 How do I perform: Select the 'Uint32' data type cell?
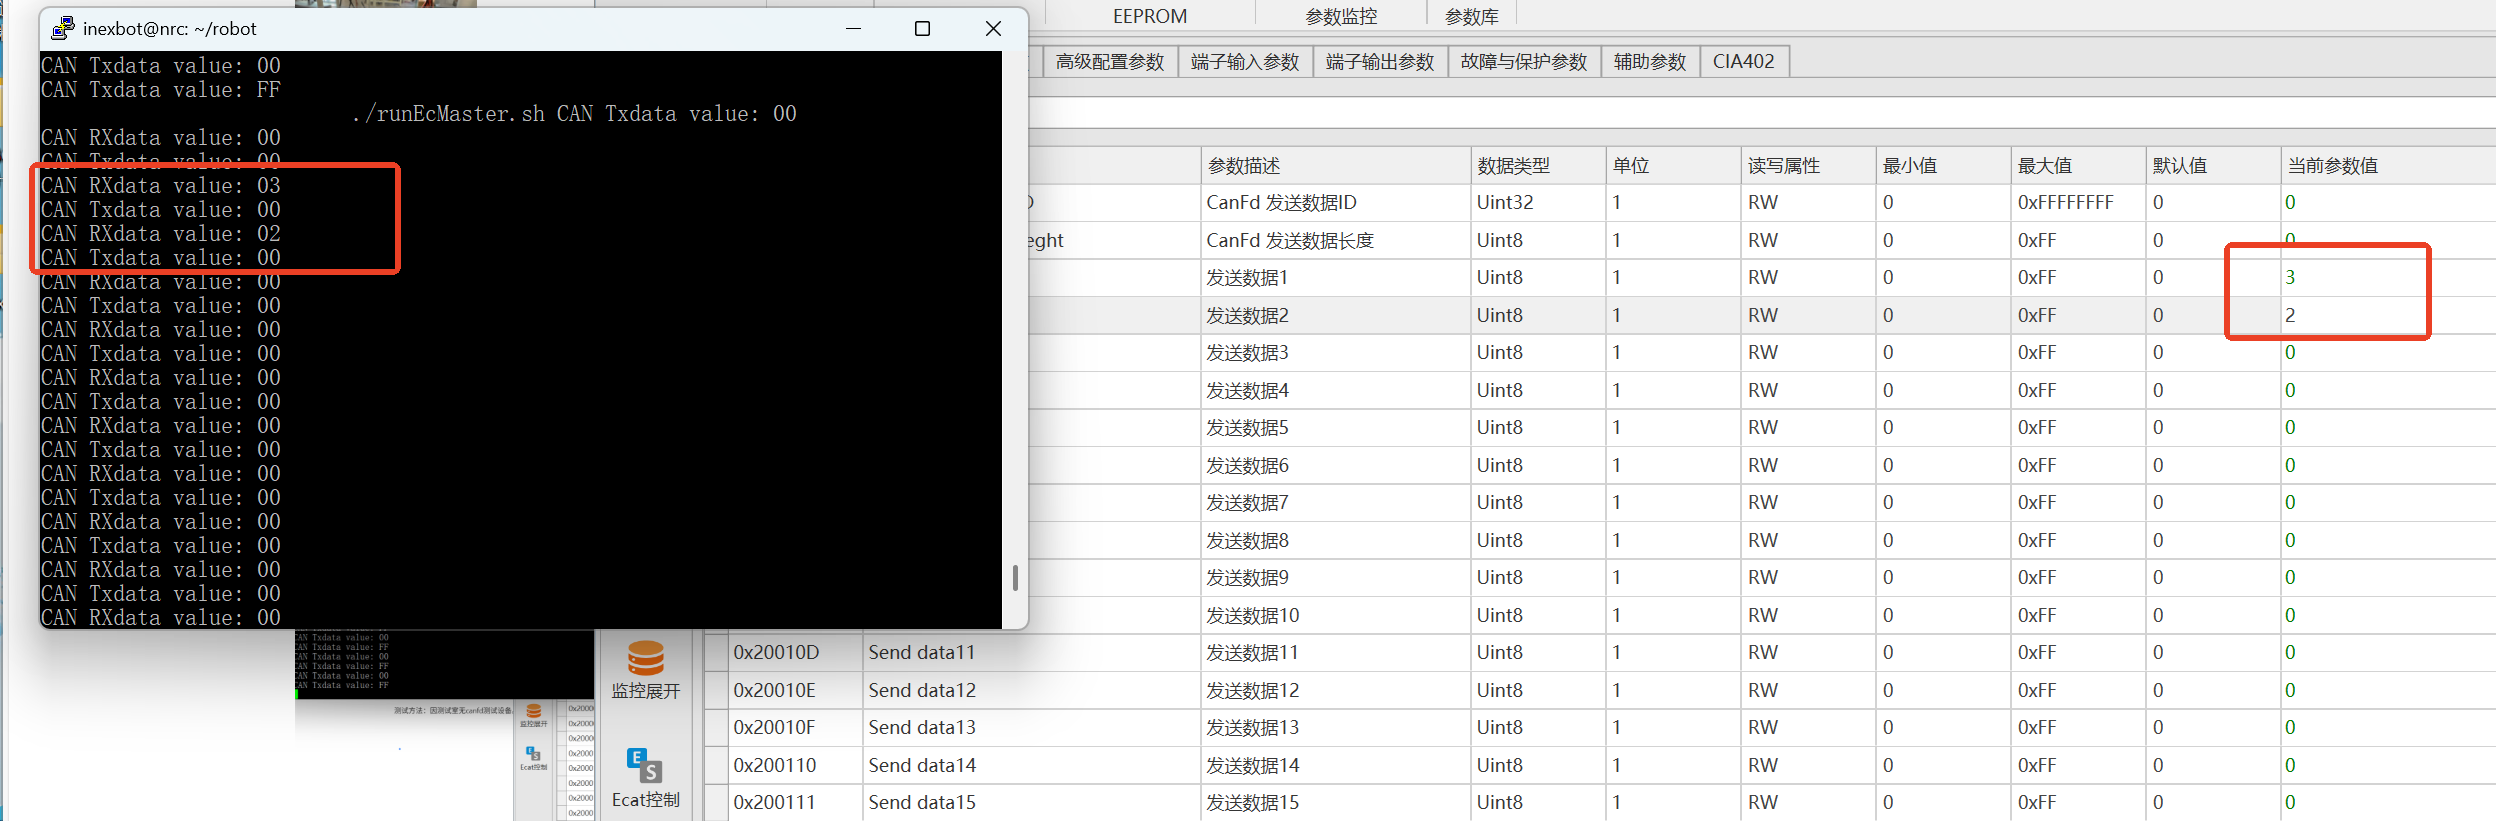[x=1539, y=202]
